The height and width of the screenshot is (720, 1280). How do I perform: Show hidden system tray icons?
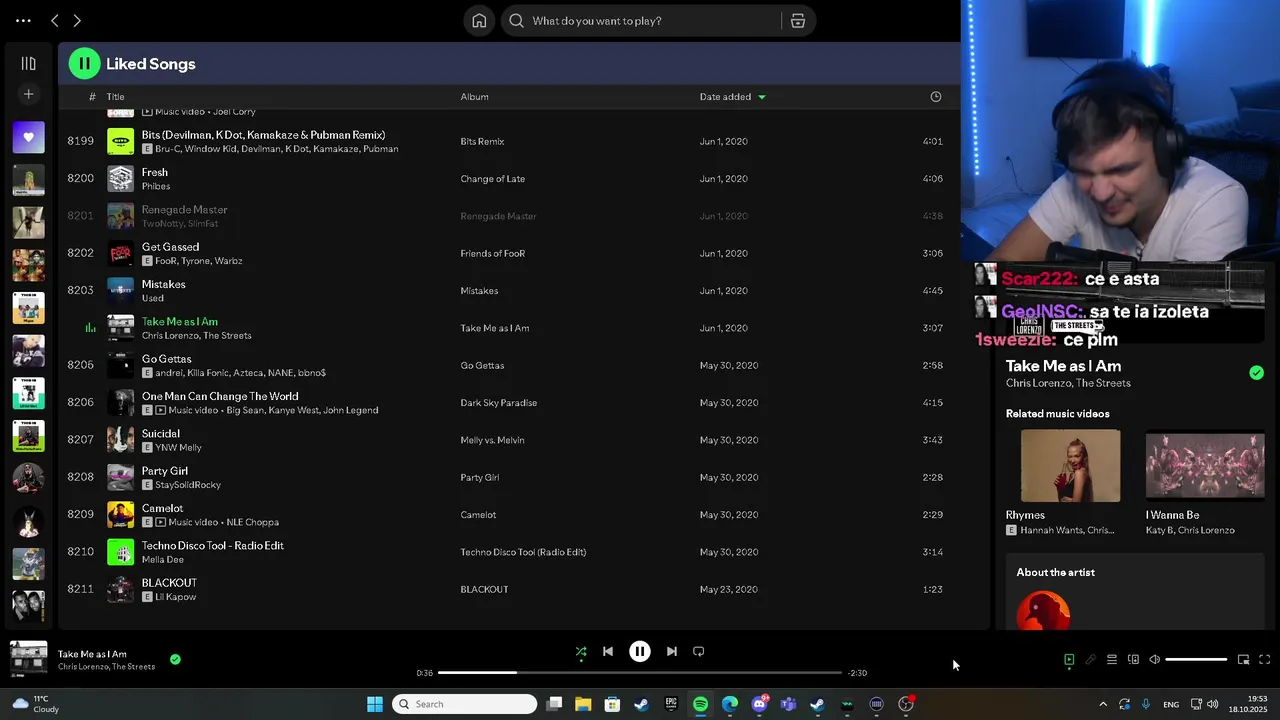[x=1103, y=704]
